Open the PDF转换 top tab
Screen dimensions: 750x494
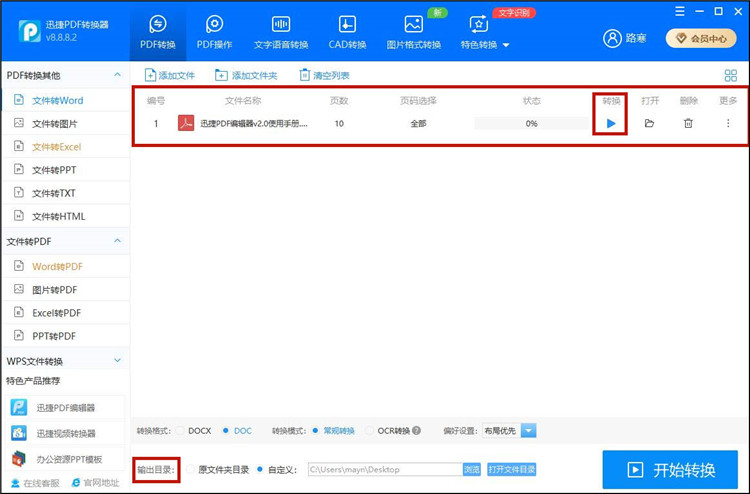click(158, 33)
